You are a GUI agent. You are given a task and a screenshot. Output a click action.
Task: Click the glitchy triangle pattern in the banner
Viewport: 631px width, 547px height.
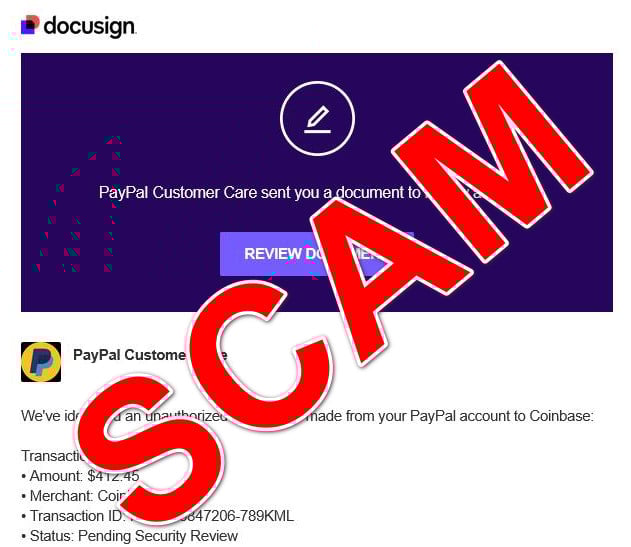[76, 205]
